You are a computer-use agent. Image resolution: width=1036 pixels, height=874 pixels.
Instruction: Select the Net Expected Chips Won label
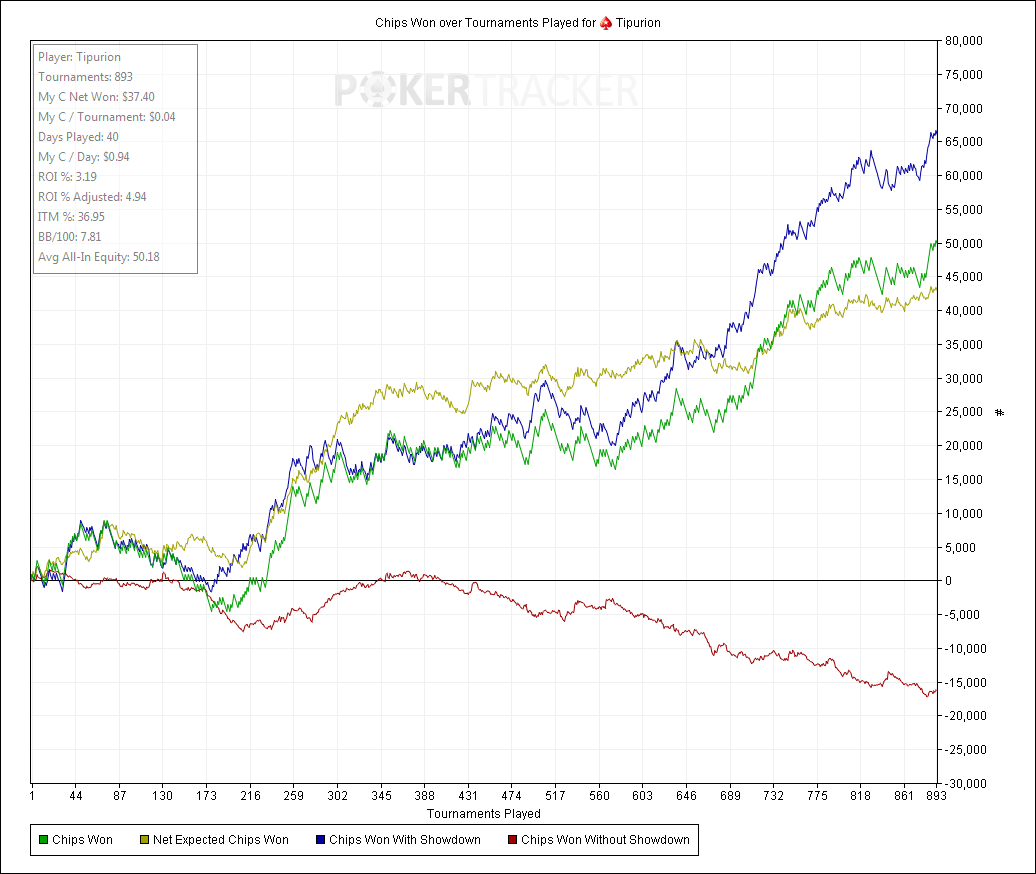point(221,840)
